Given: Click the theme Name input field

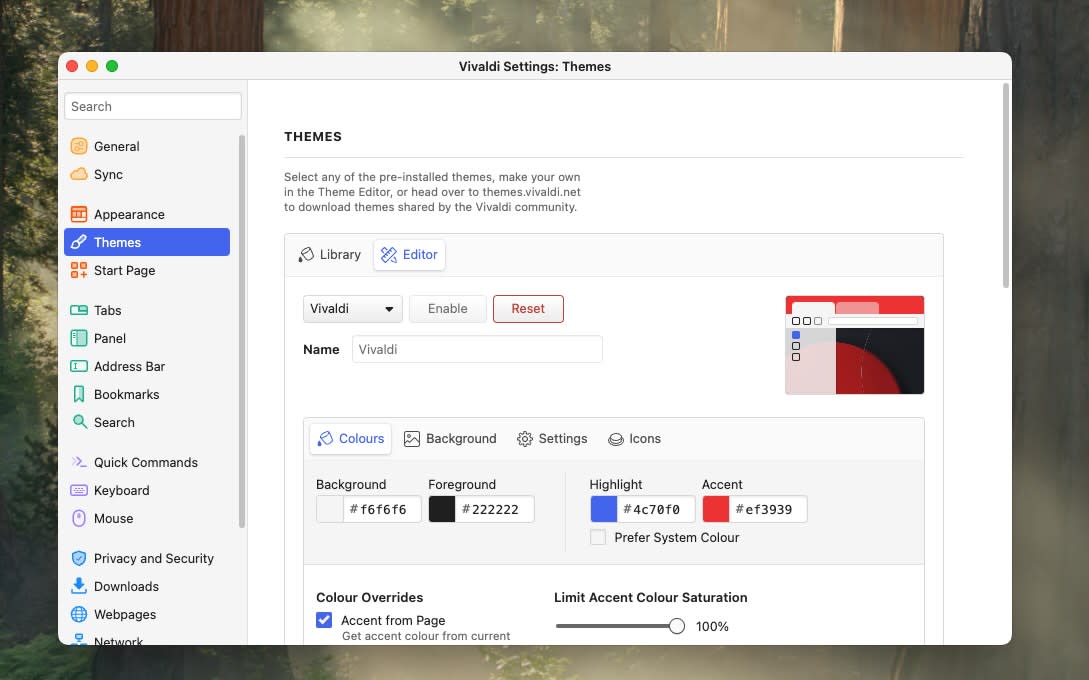Looking at the screenshot, I should [x=477, y=349].
